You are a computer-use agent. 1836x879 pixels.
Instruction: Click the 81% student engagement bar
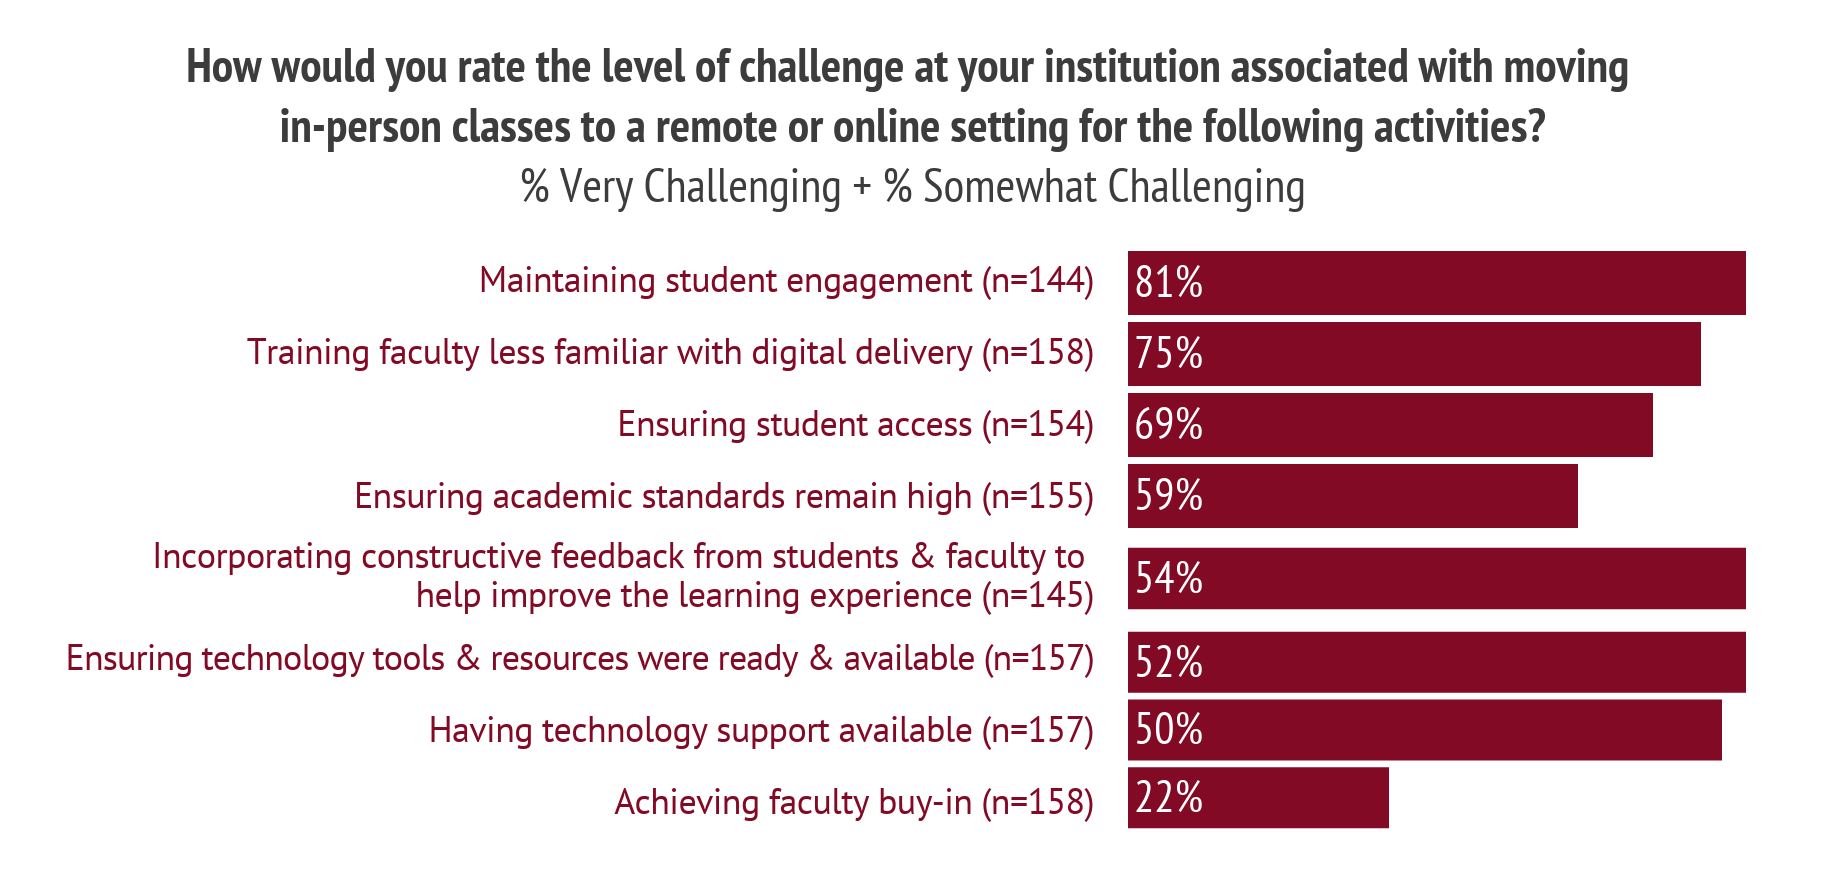1436,283
